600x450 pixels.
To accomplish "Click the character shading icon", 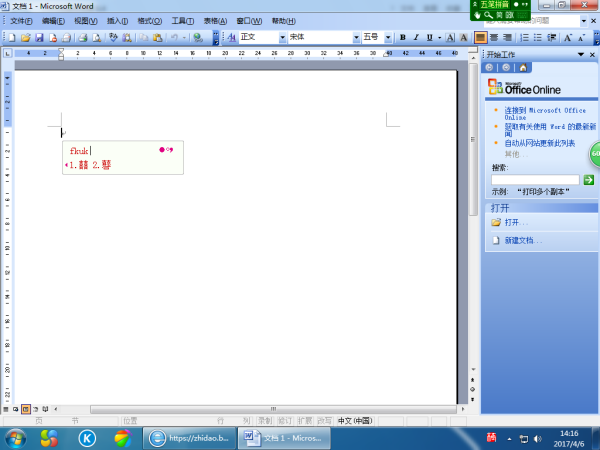I will 463,38.
